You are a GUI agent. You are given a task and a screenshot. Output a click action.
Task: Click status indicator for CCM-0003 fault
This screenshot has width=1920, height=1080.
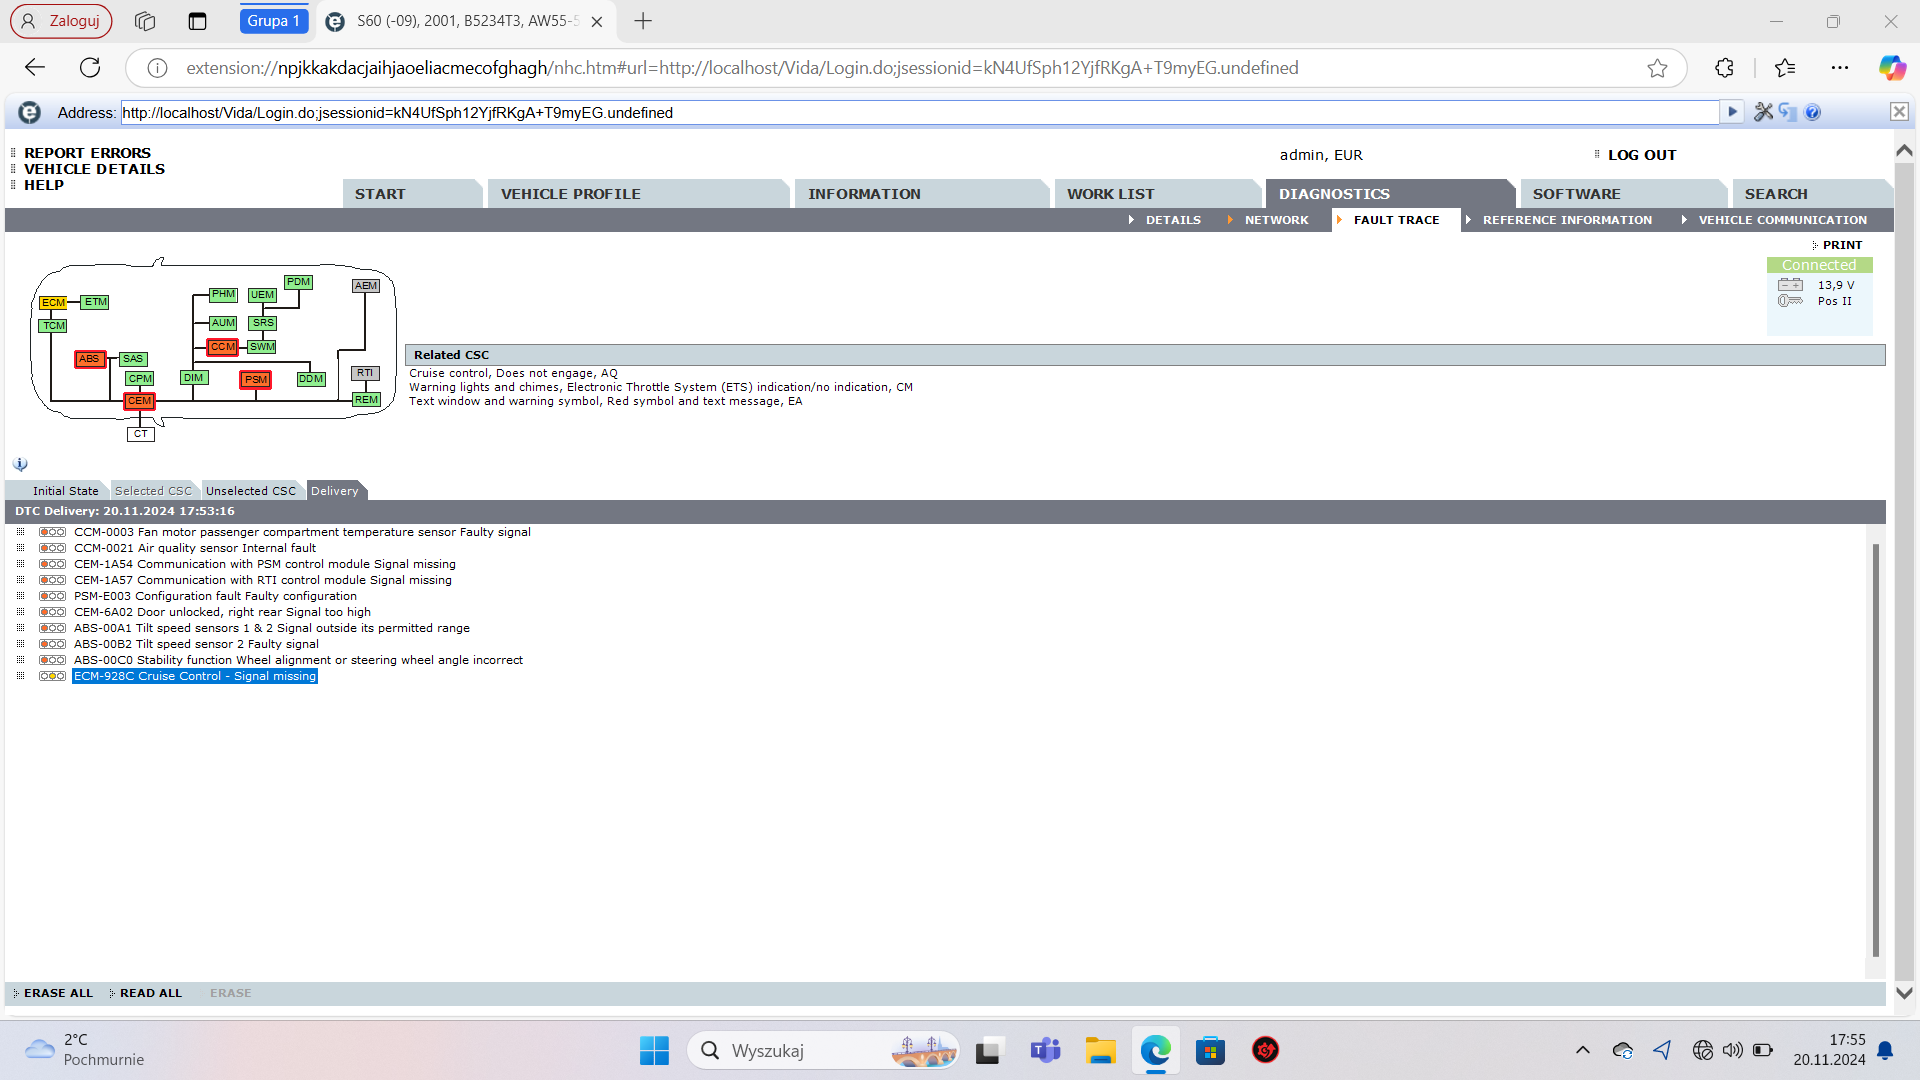click(x=52, y=532)
